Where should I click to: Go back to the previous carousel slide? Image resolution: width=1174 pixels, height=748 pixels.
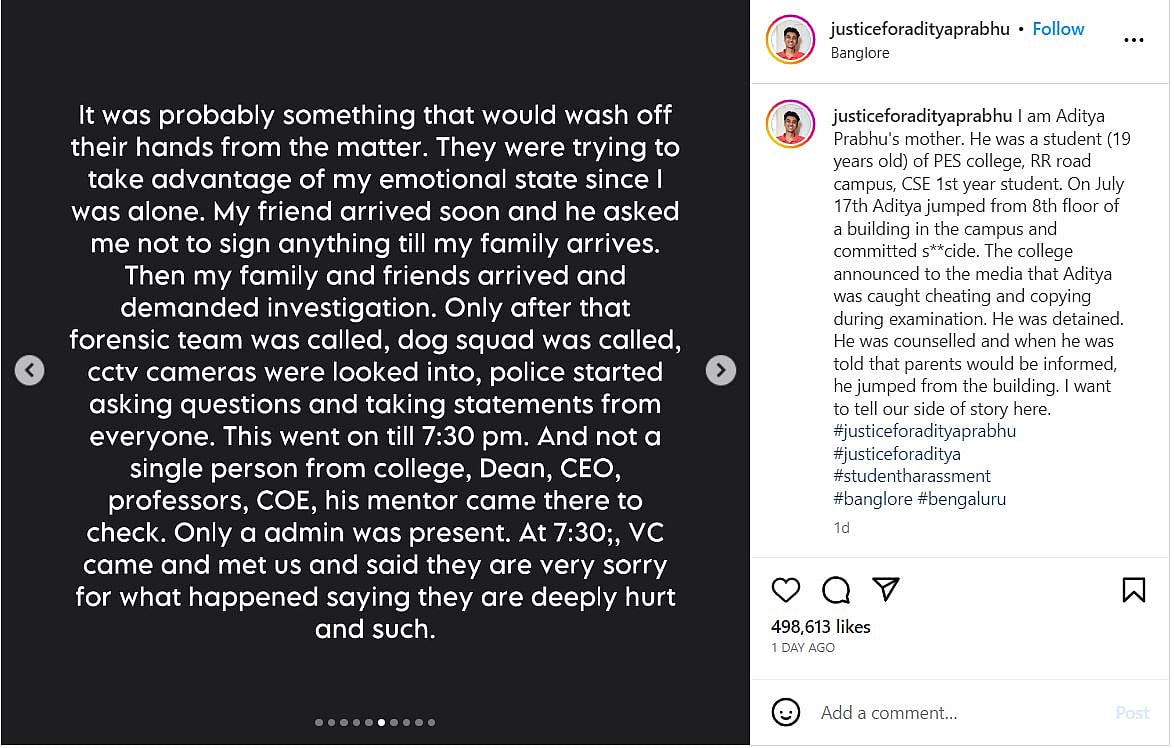(x=30, y=371)
